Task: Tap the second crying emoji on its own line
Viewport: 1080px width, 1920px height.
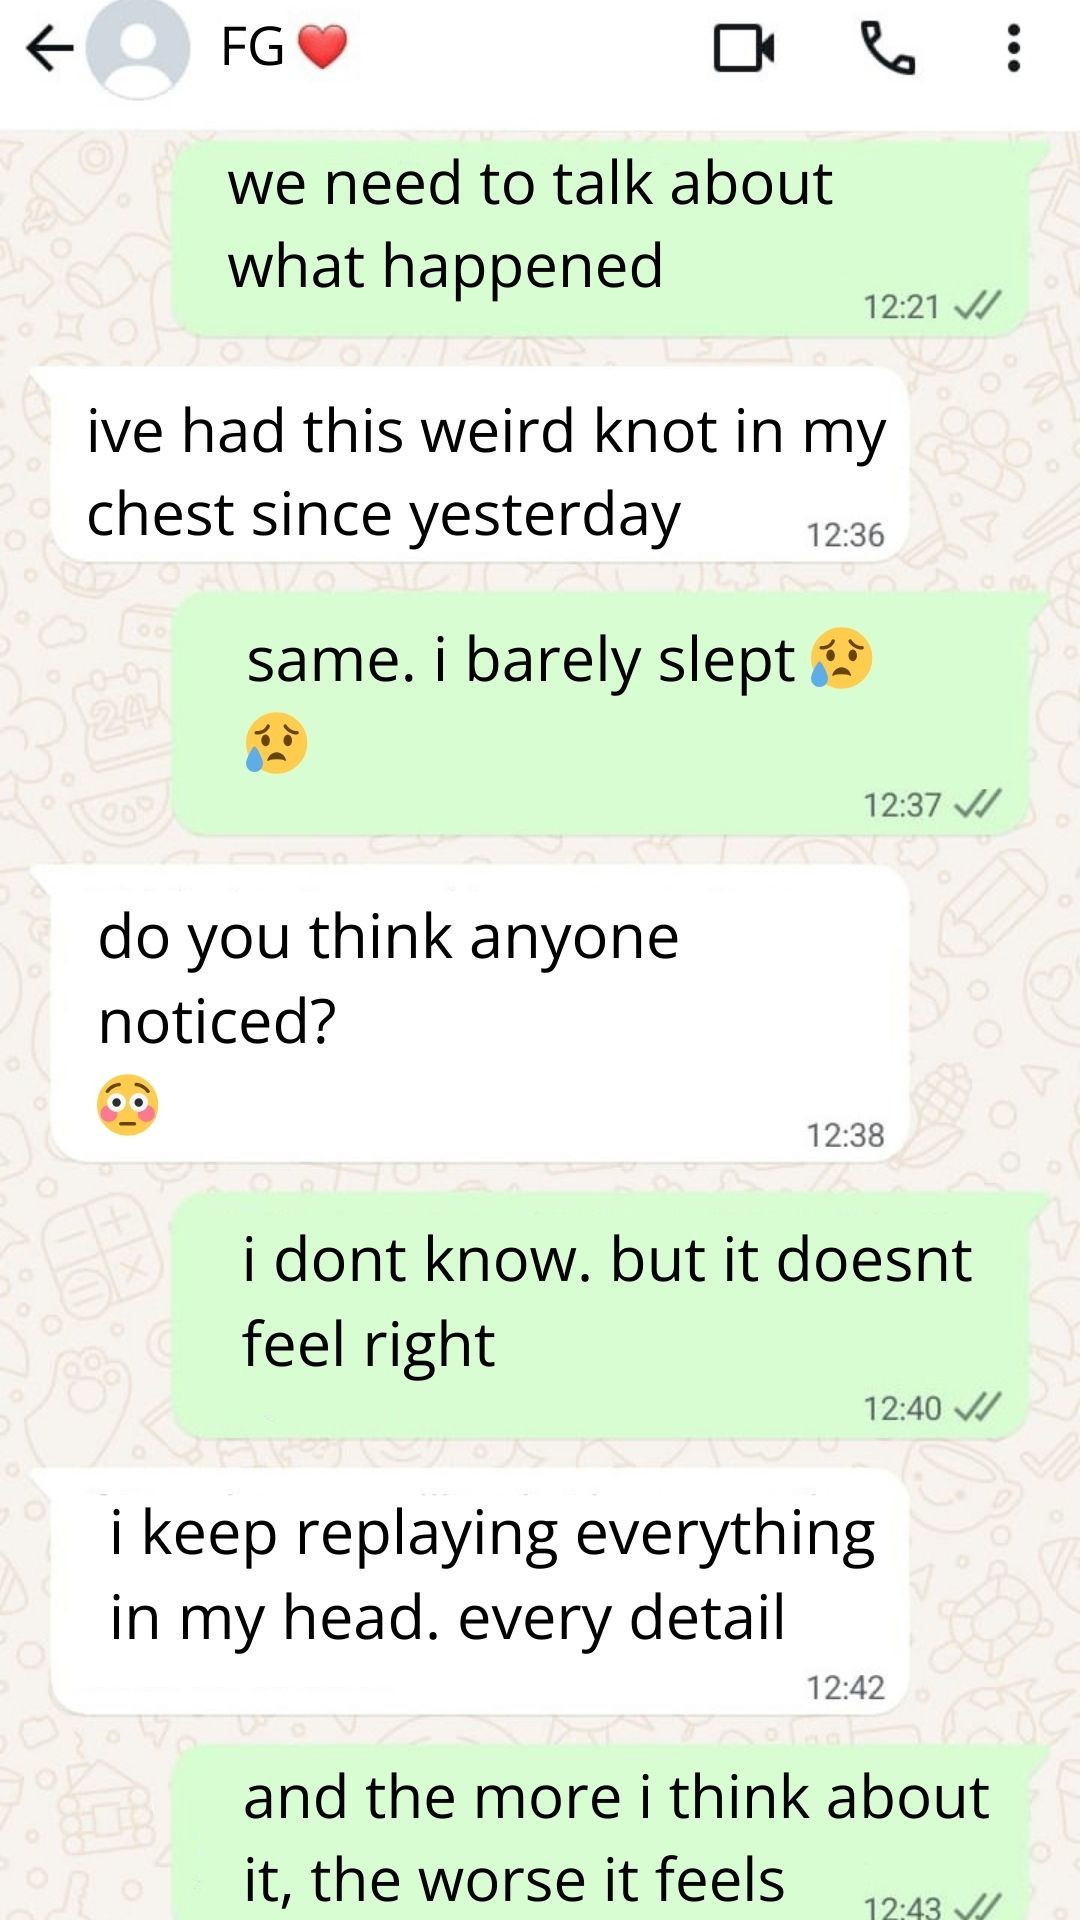Action: point(276,742)
